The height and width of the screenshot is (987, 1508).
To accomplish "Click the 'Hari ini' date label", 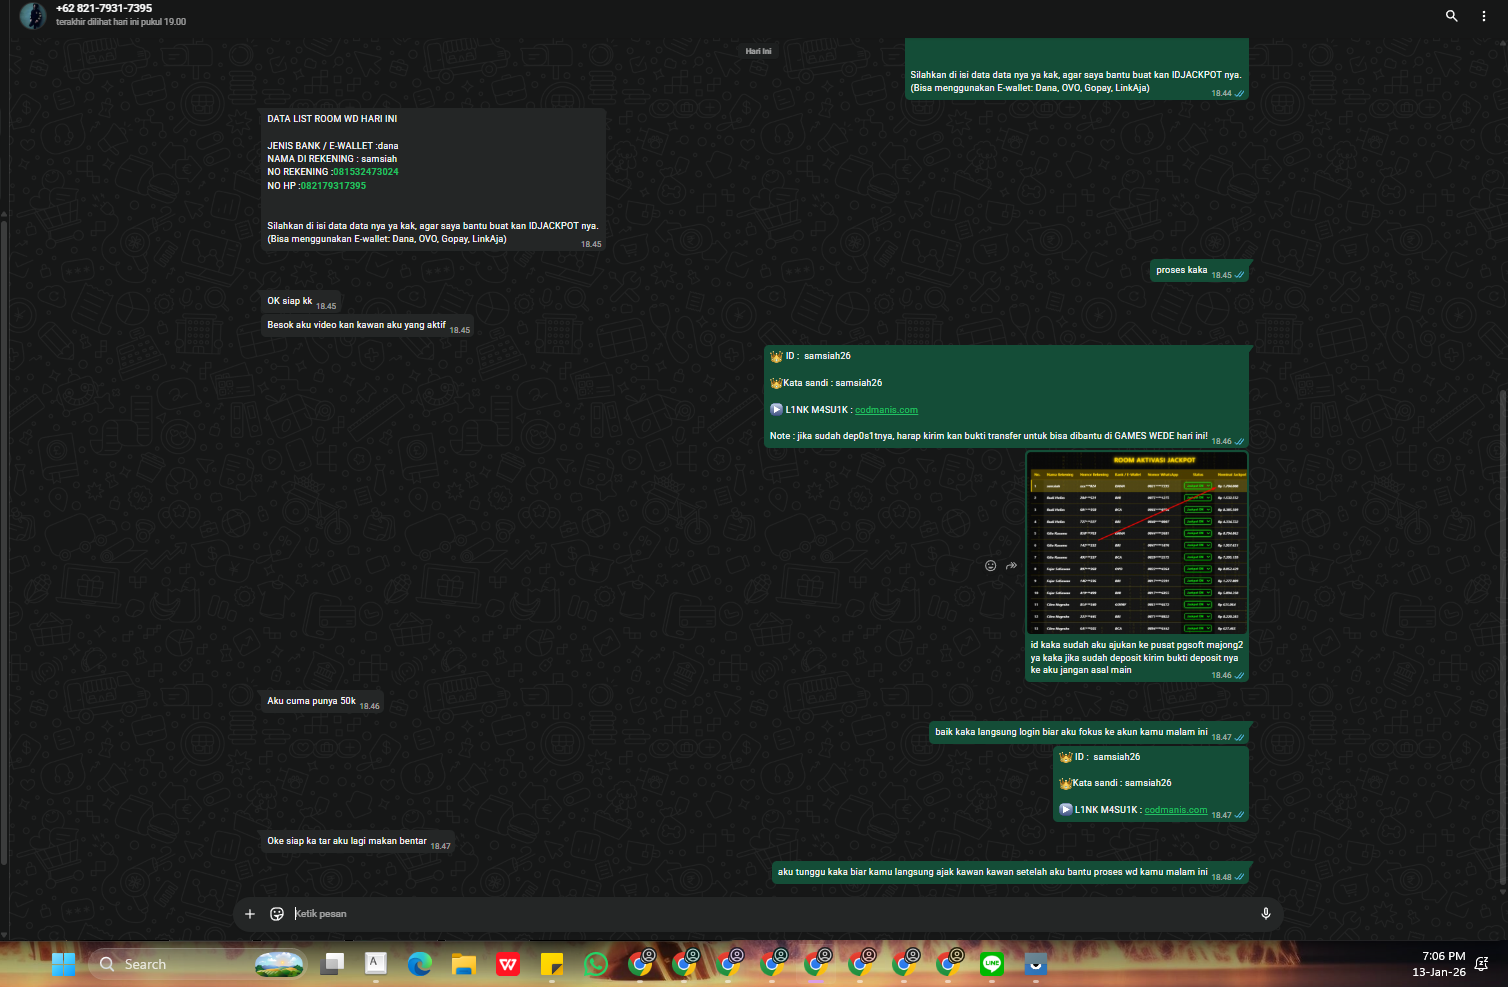I will coord(758,51).
